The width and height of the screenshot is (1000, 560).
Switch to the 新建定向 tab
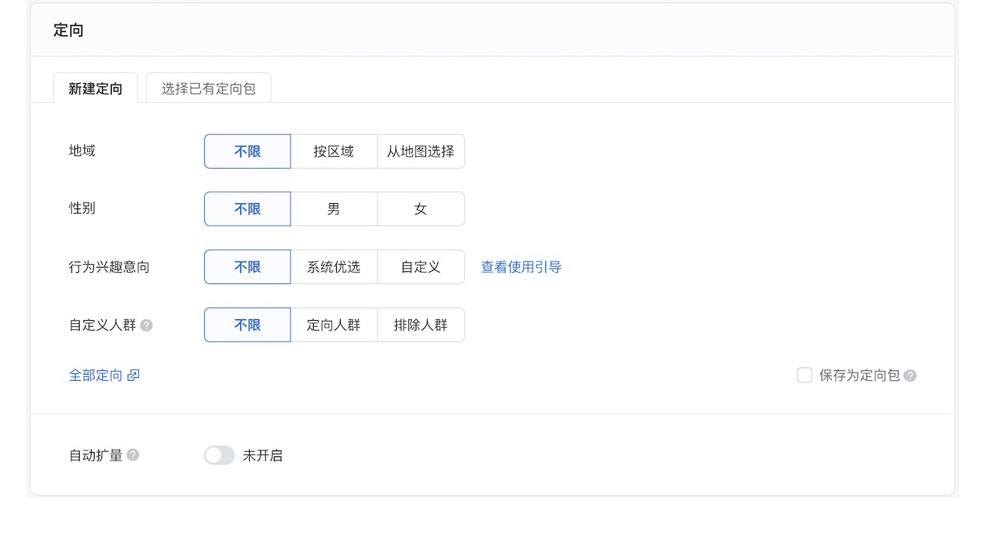95,88
